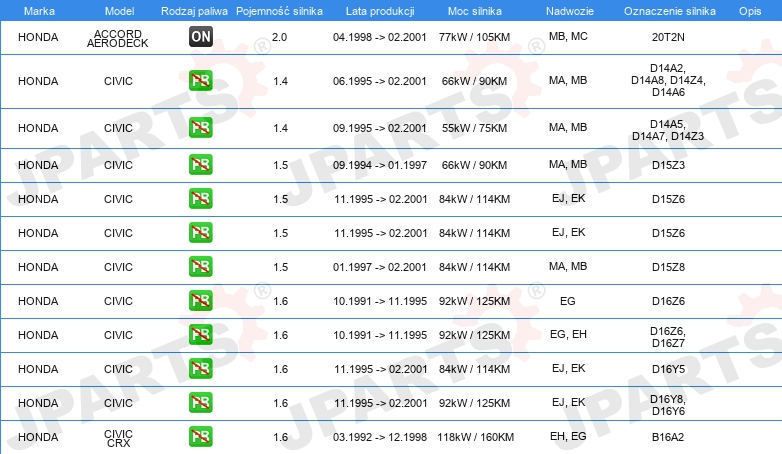Screen dimensions: 782x454
Task: Click the 66kW / 90KM cell in the D15Z3 row
Action: (474, 165)
